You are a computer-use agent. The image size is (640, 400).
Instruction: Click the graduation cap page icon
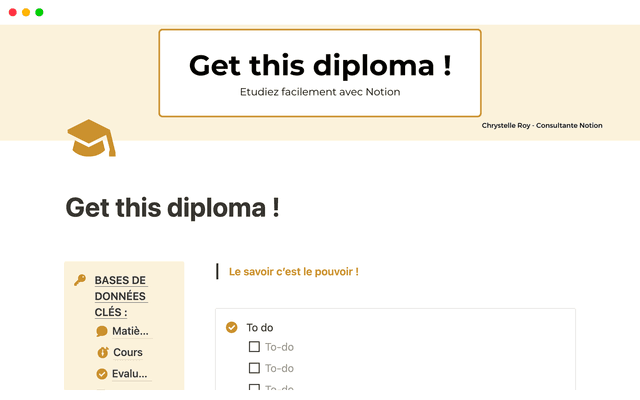[x=91, y=138]
